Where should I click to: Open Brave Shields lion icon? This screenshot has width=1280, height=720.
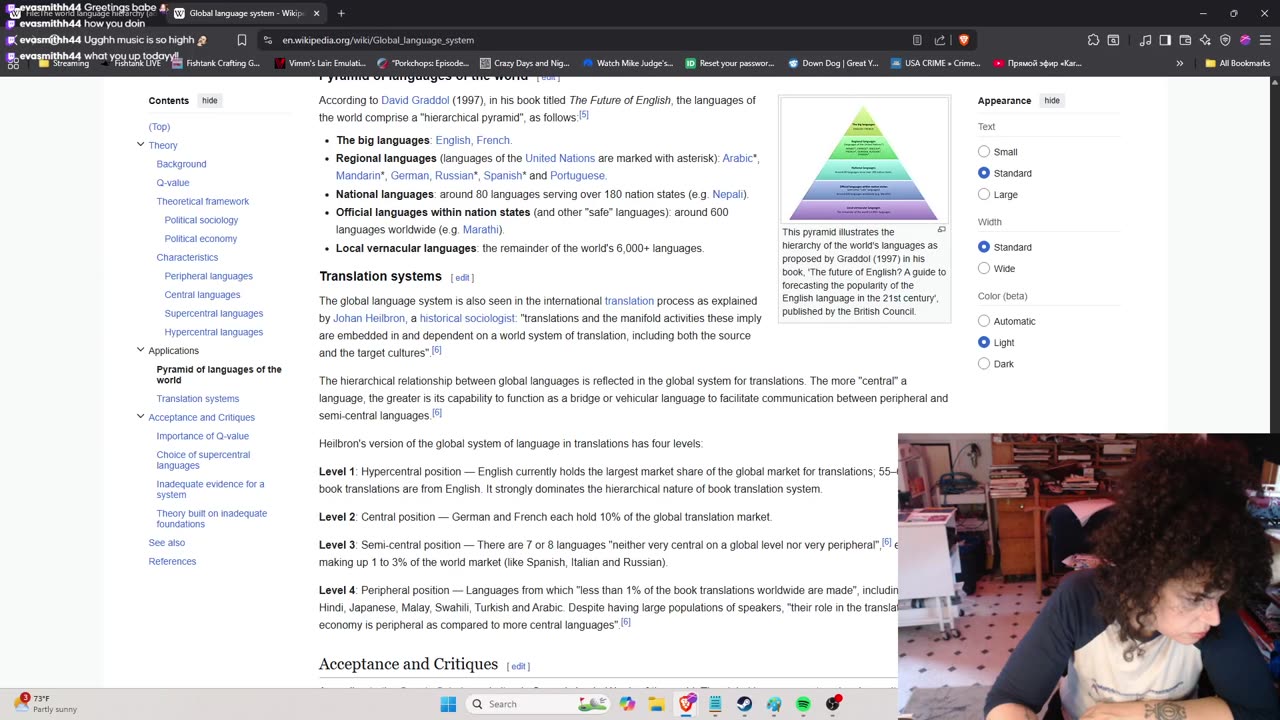coord(964,40)
